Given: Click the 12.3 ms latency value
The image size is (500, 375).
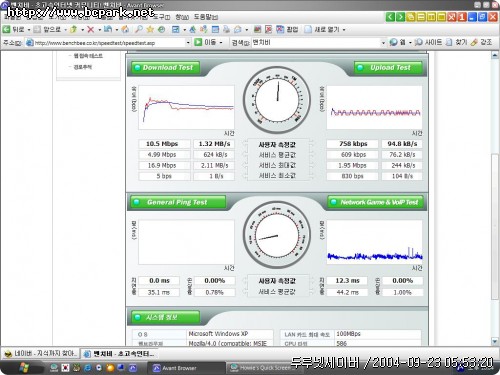Looking at the screenshot, I should (347, 281).
